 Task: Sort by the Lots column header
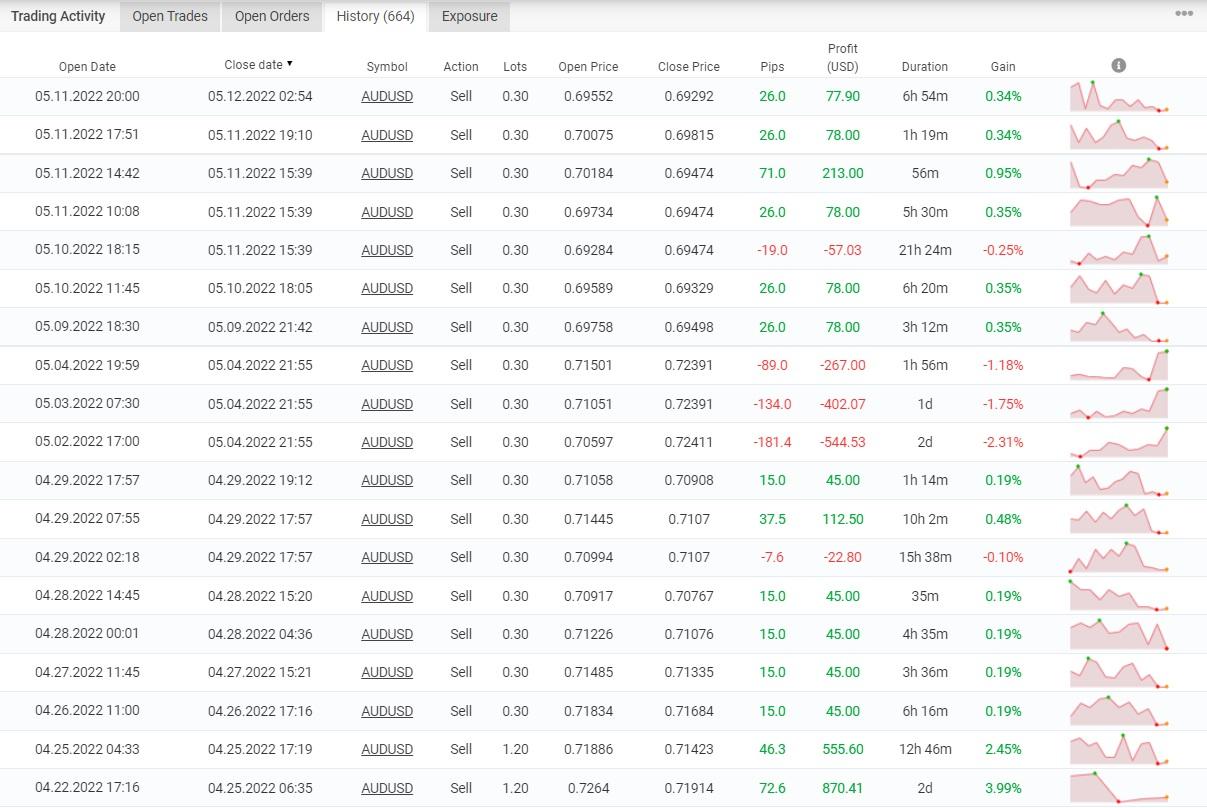pos(515,67)
